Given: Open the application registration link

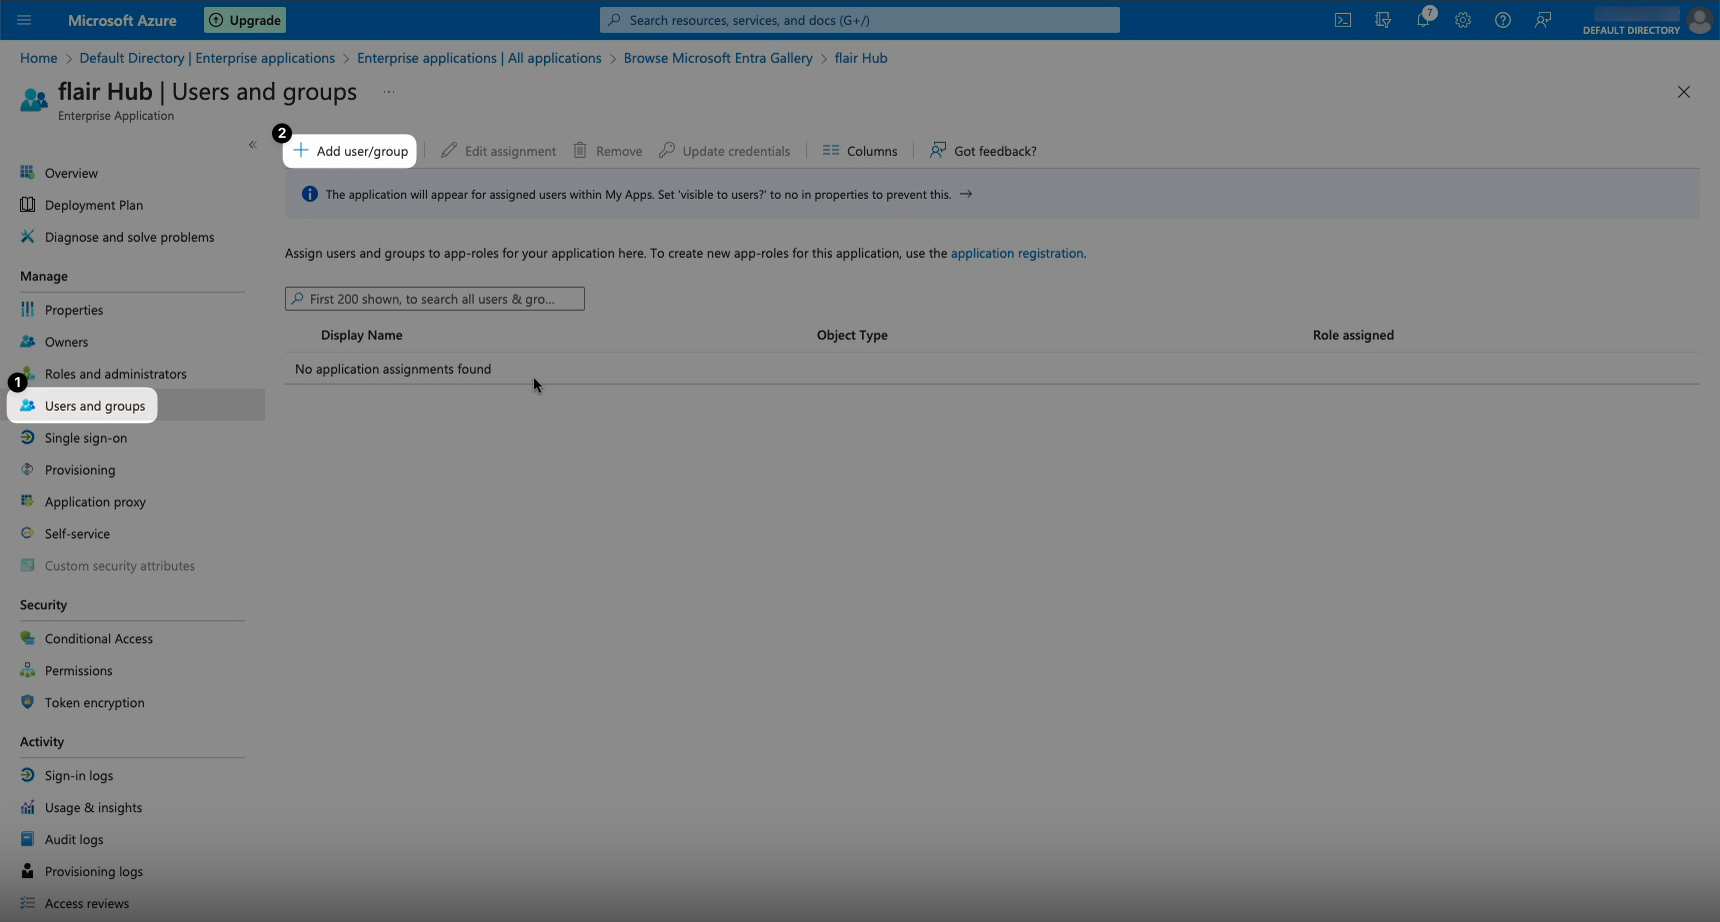Looking at the screenshot, I should 1016,253.
